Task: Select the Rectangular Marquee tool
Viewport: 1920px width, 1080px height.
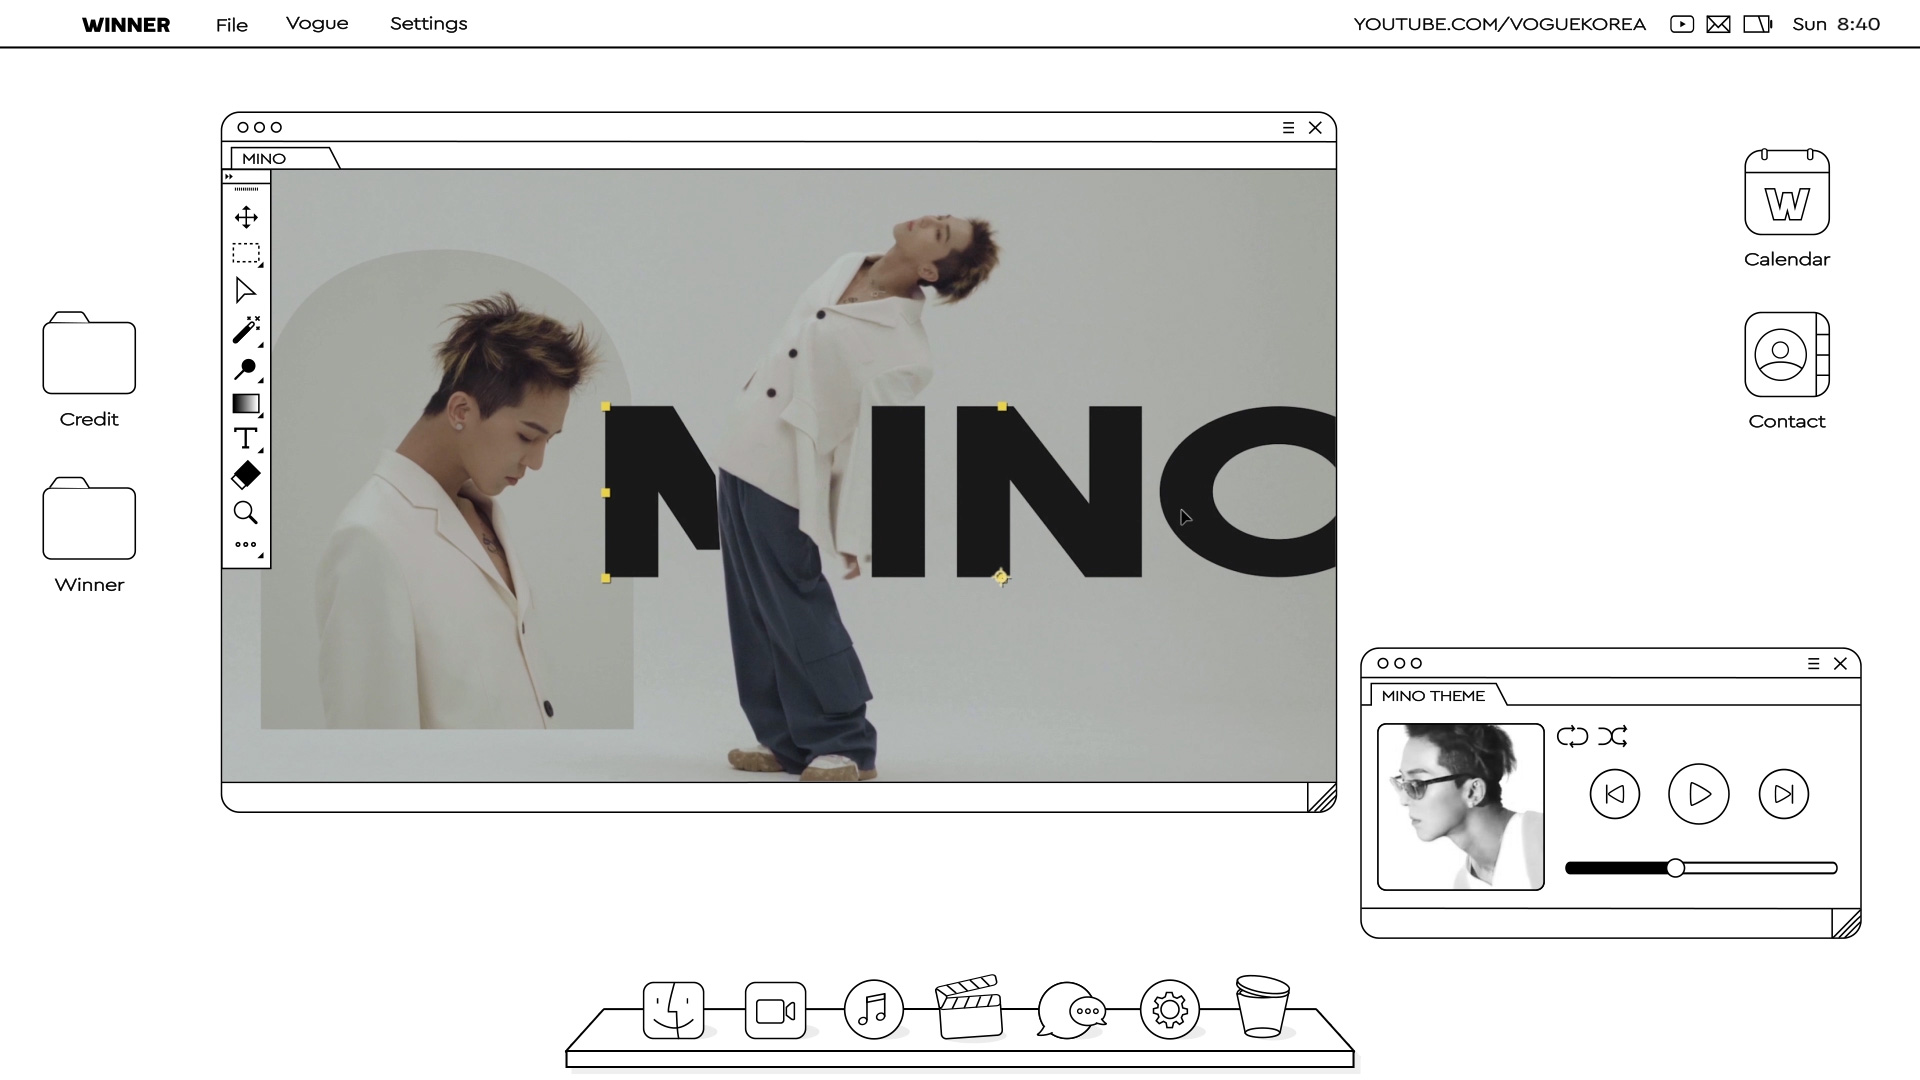Action: (246, 253)
